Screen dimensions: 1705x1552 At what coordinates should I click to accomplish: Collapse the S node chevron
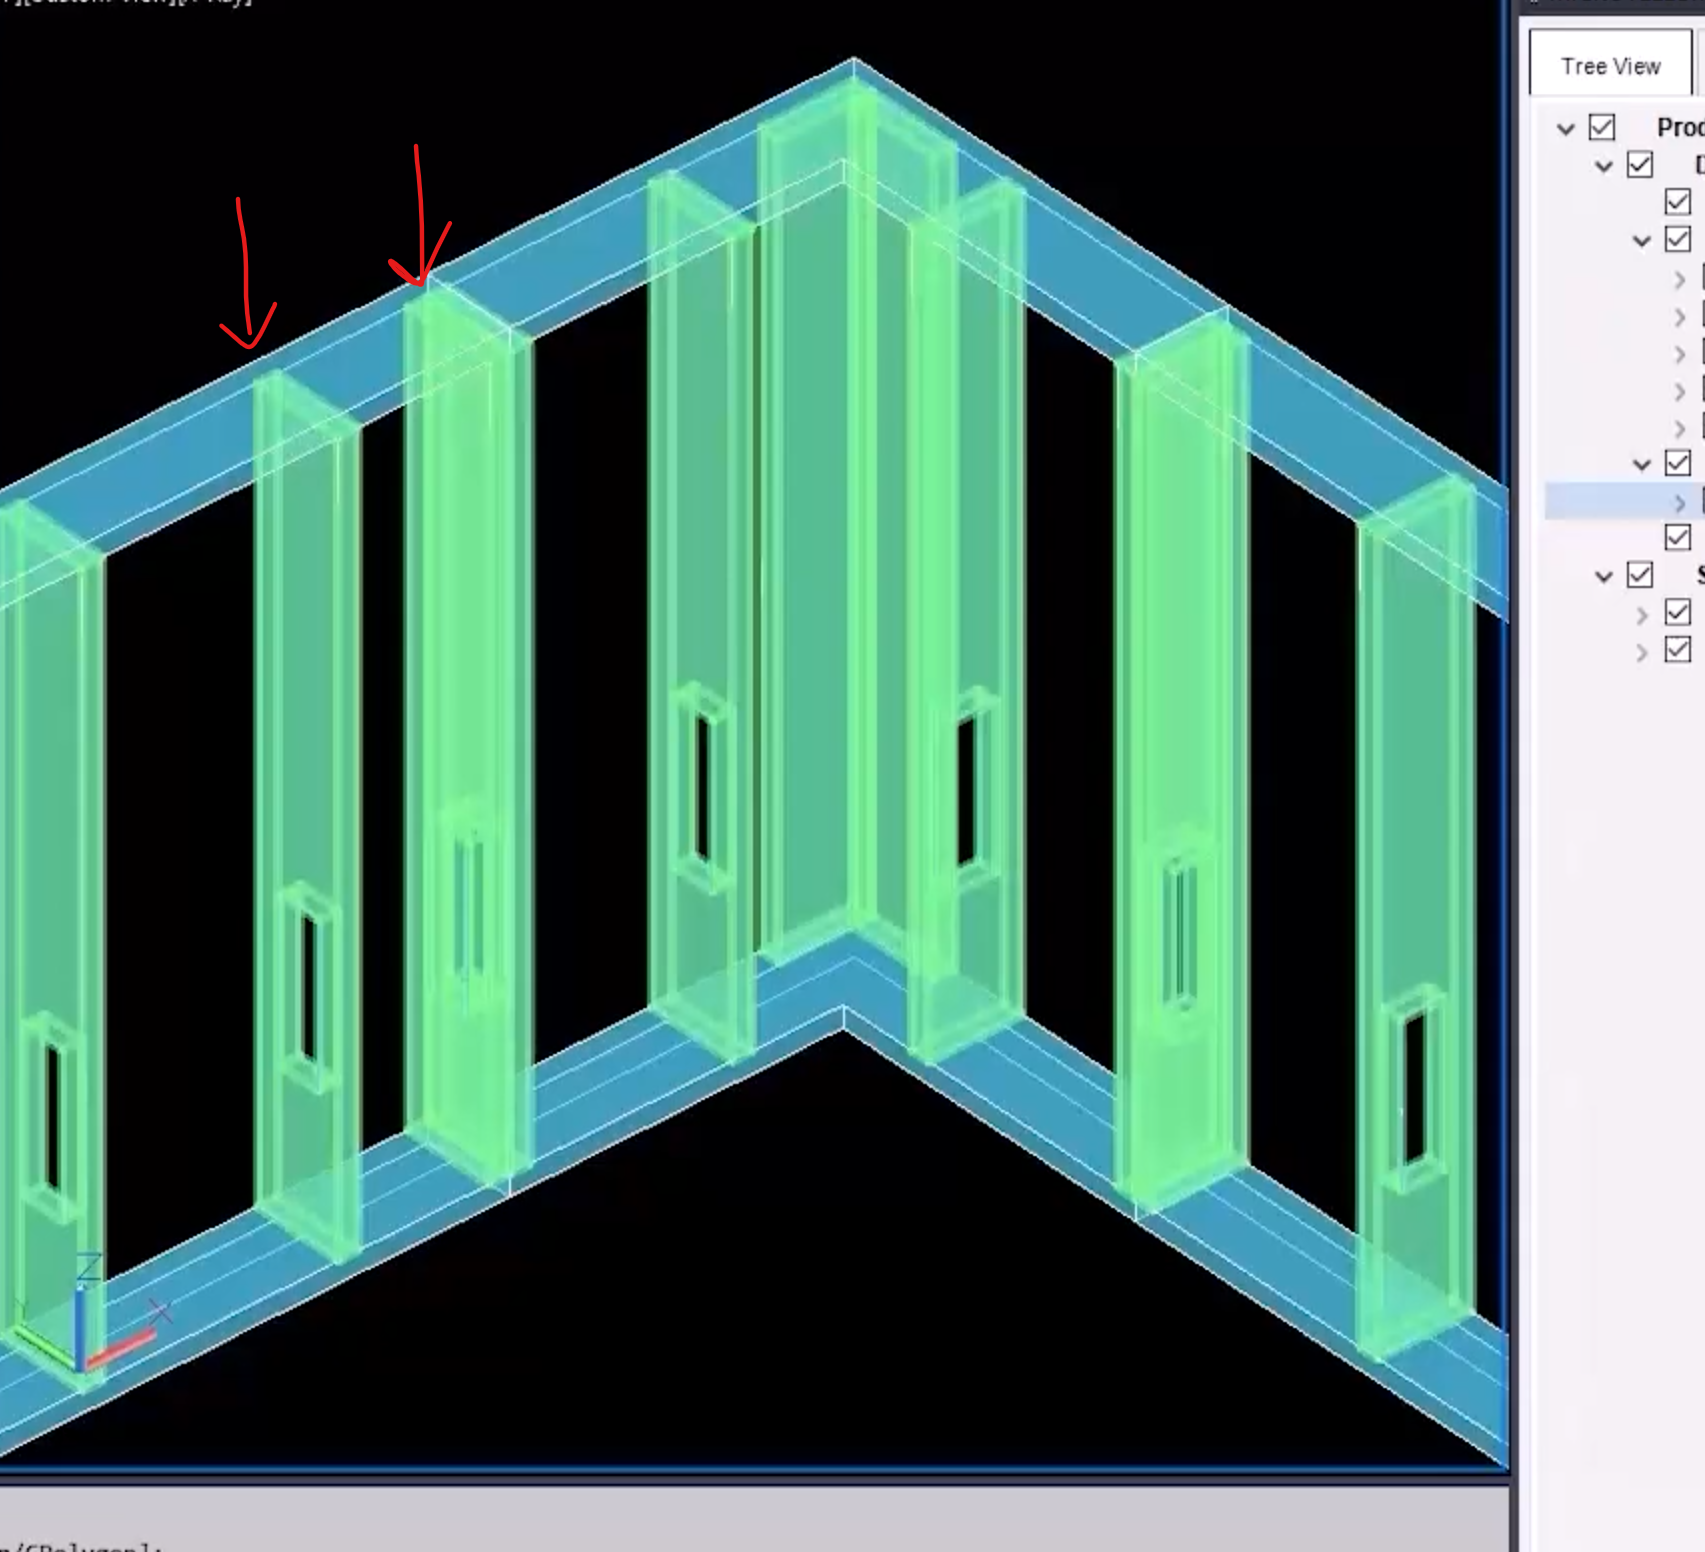(1604, 576)
